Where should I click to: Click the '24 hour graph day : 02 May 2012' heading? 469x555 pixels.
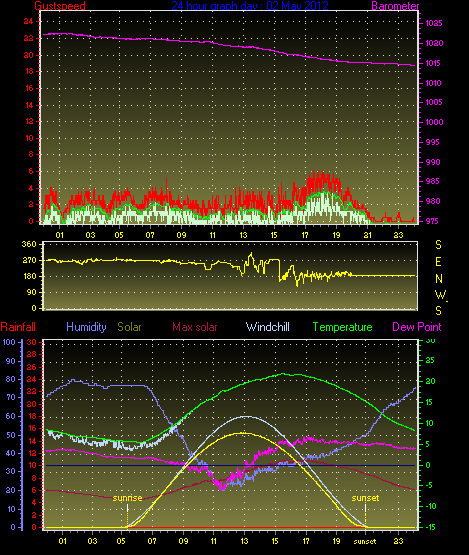click(x=250, y=5)
